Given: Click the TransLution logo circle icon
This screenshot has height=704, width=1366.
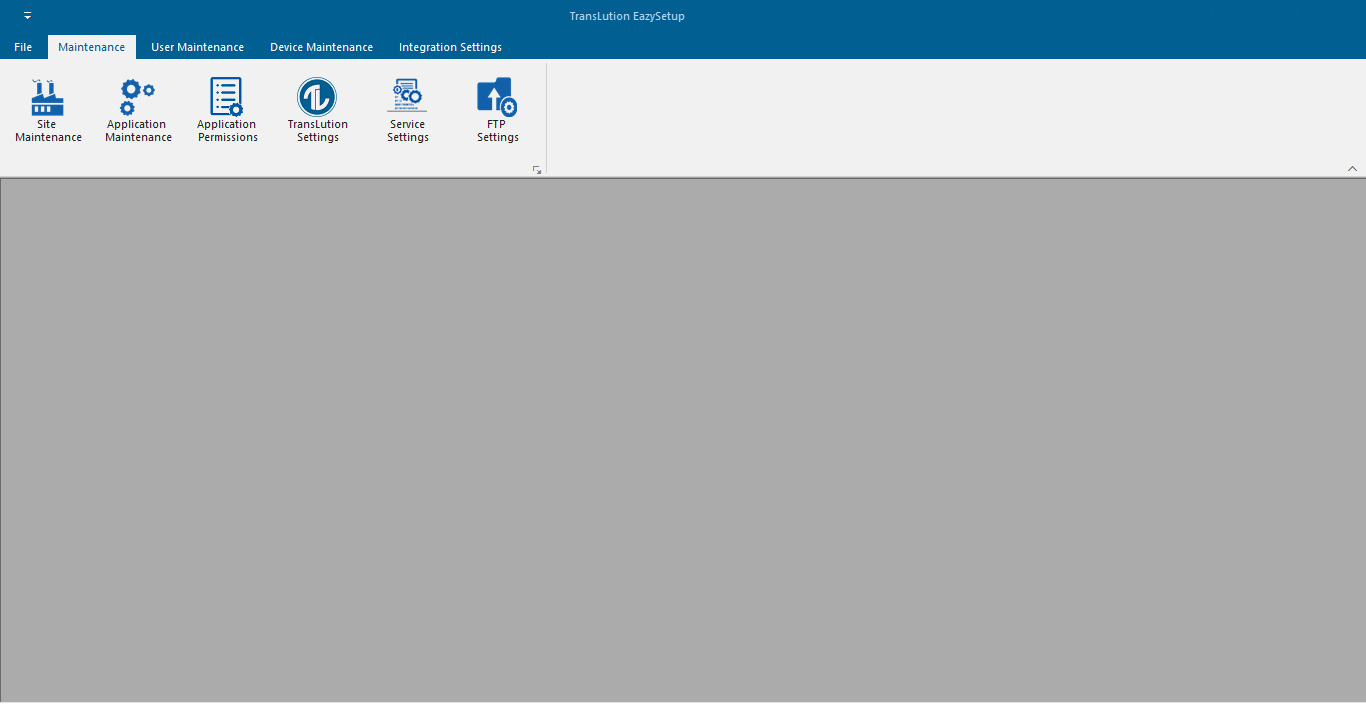Looking at the screenshot, I should (x=317, y=95).
